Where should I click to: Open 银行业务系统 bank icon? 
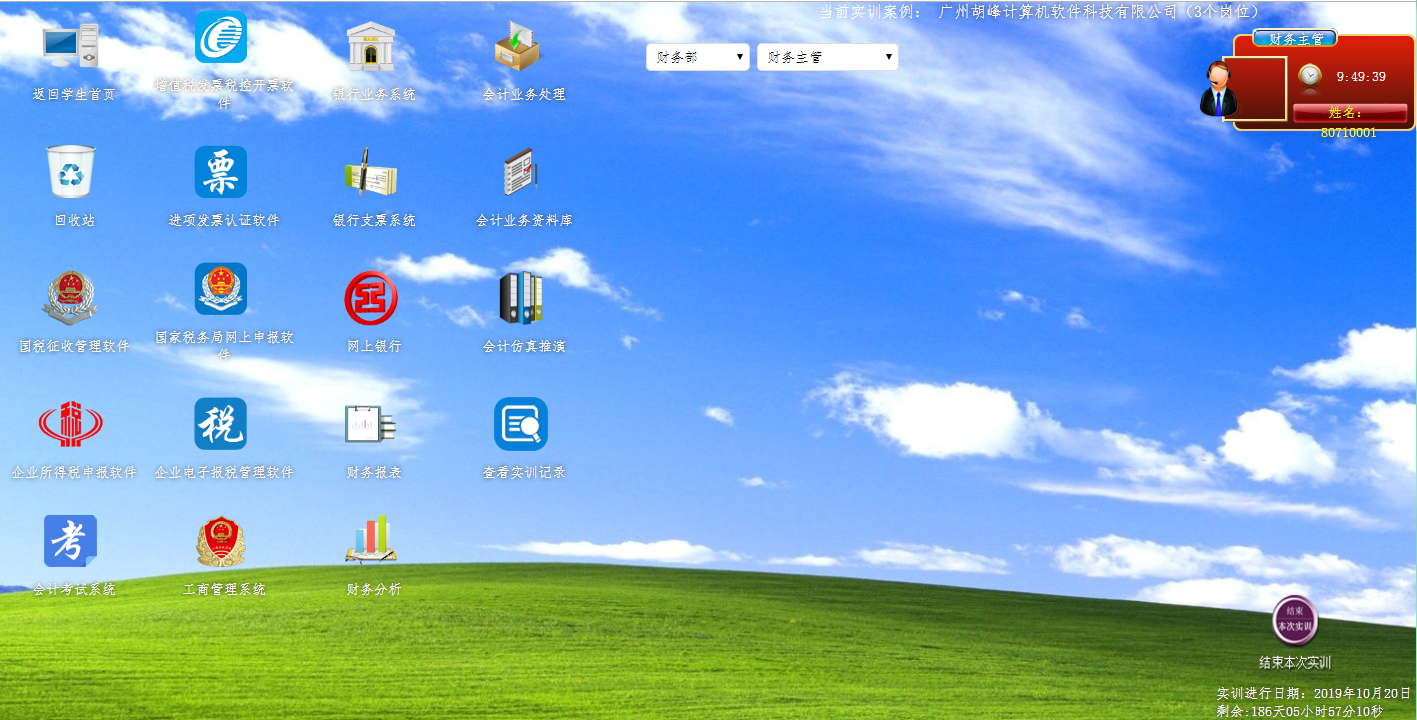coord(371,47)
